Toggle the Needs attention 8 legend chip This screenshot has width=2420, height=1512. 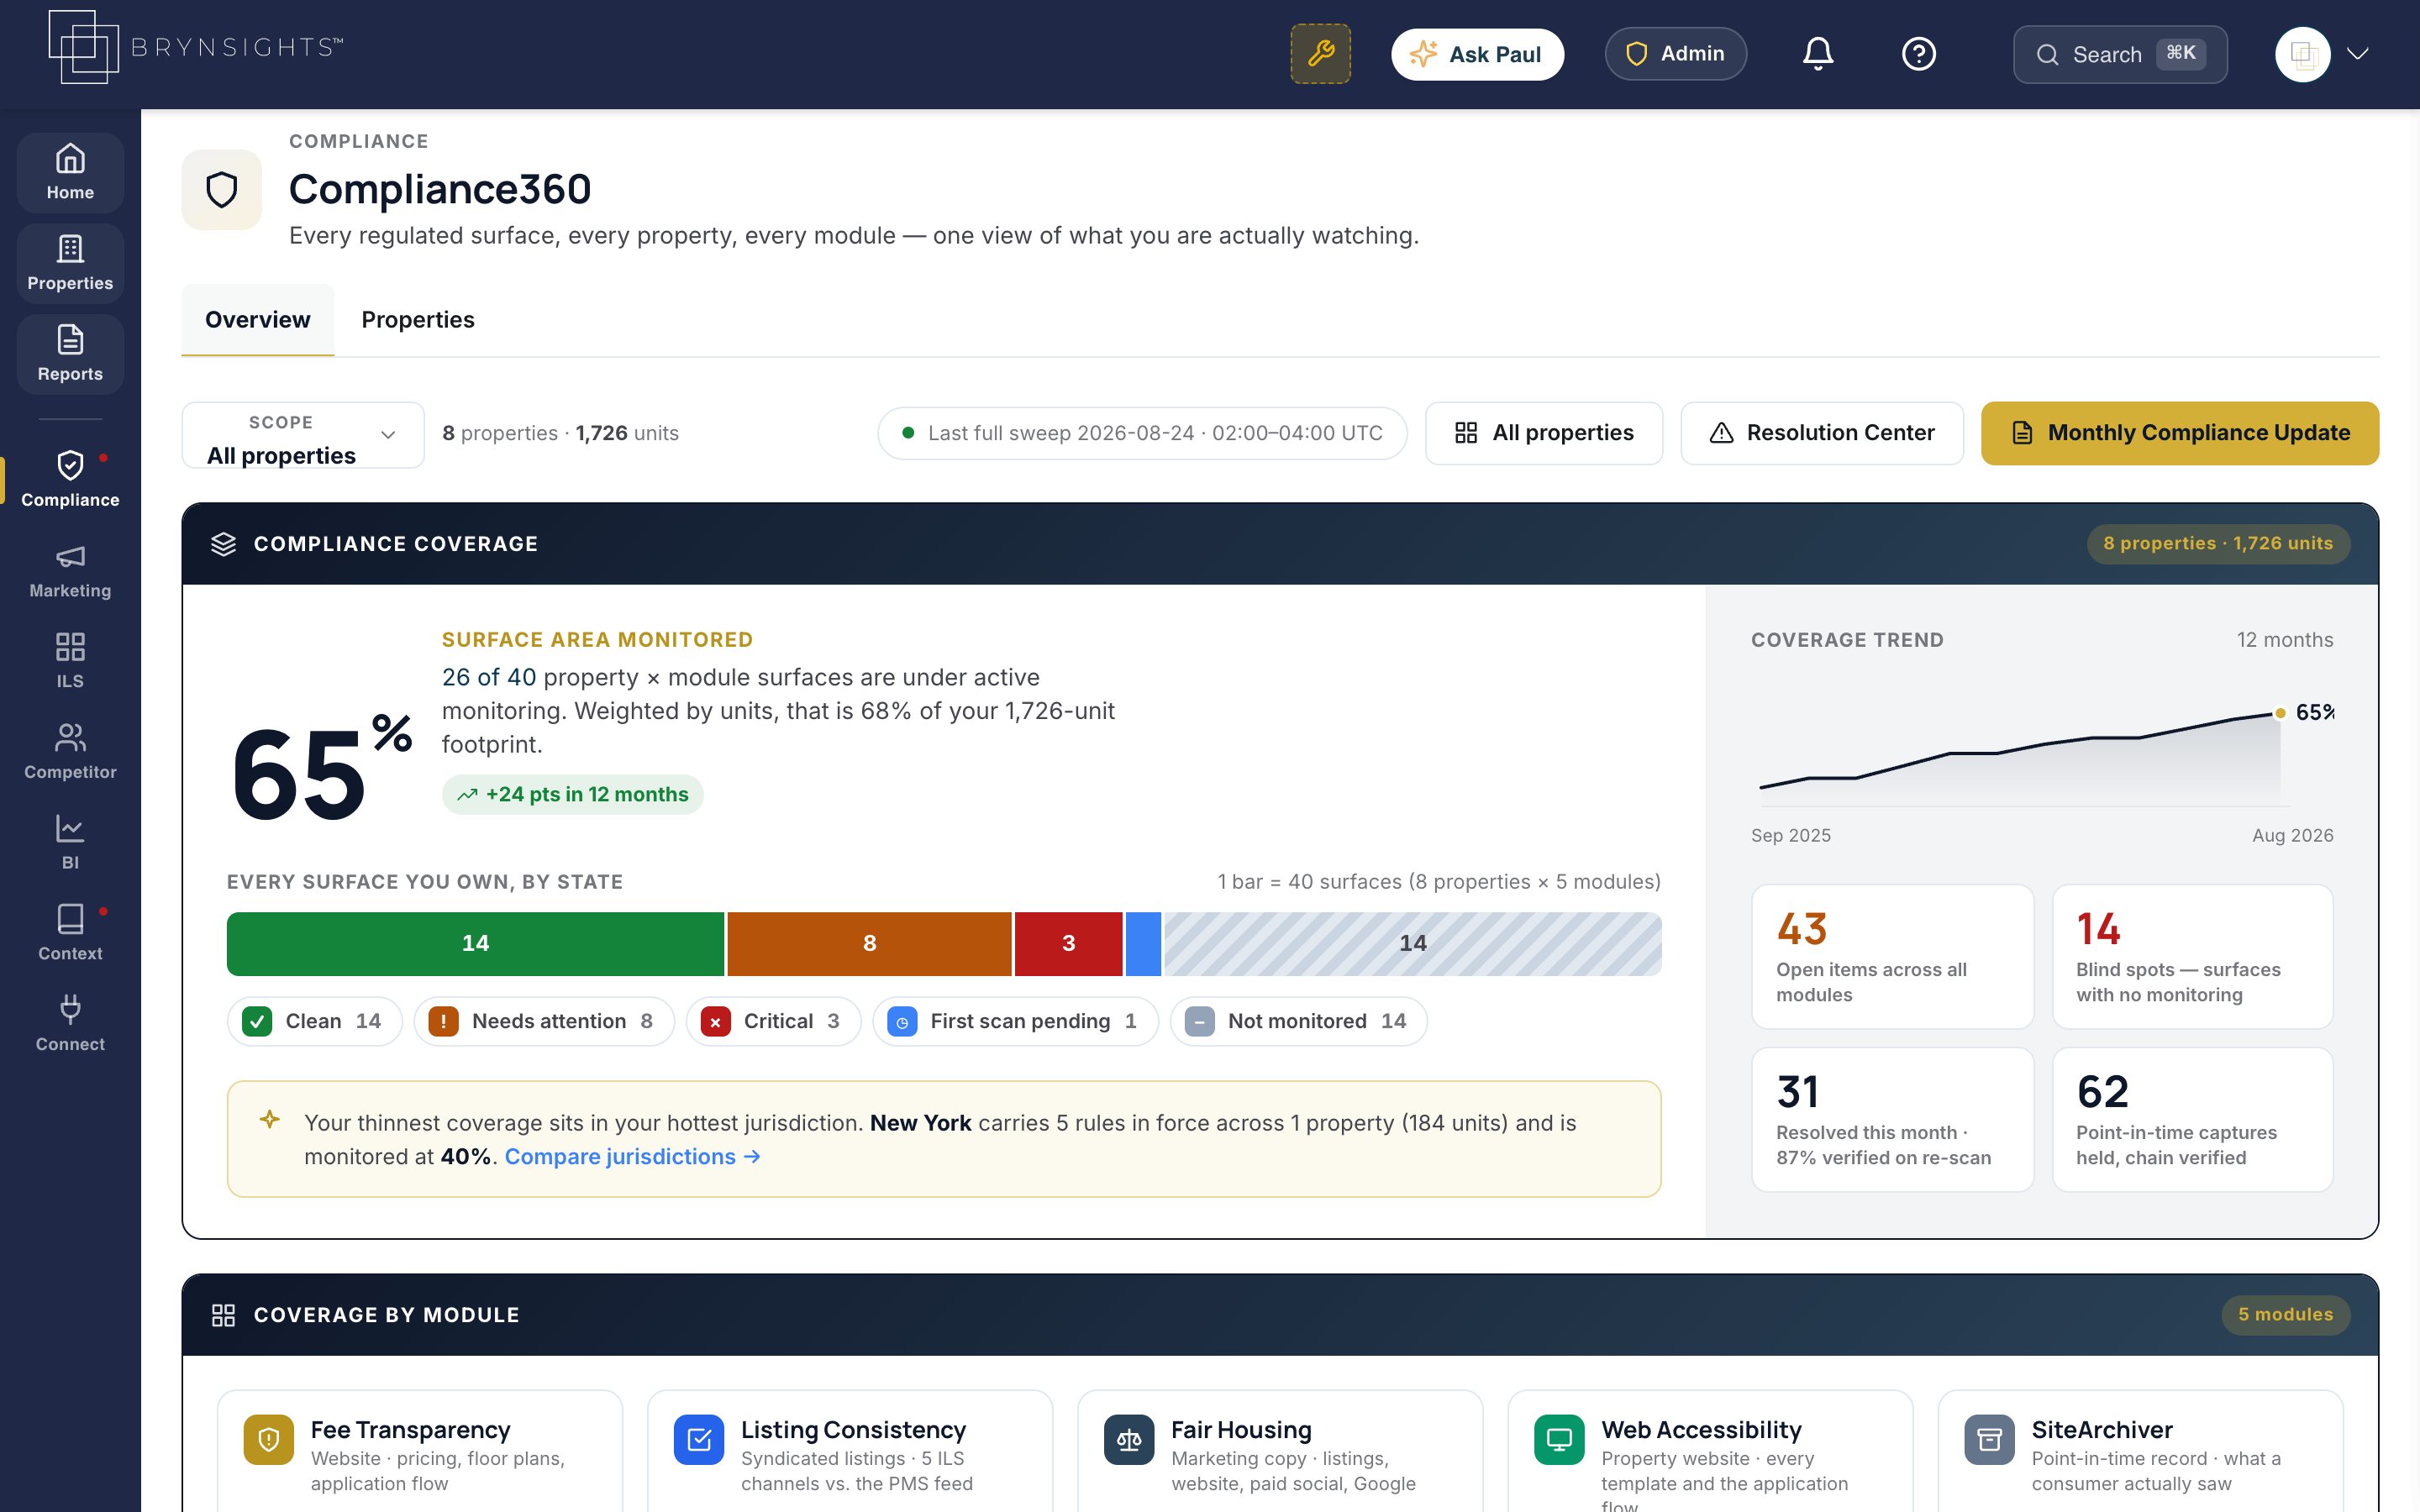544,1021
